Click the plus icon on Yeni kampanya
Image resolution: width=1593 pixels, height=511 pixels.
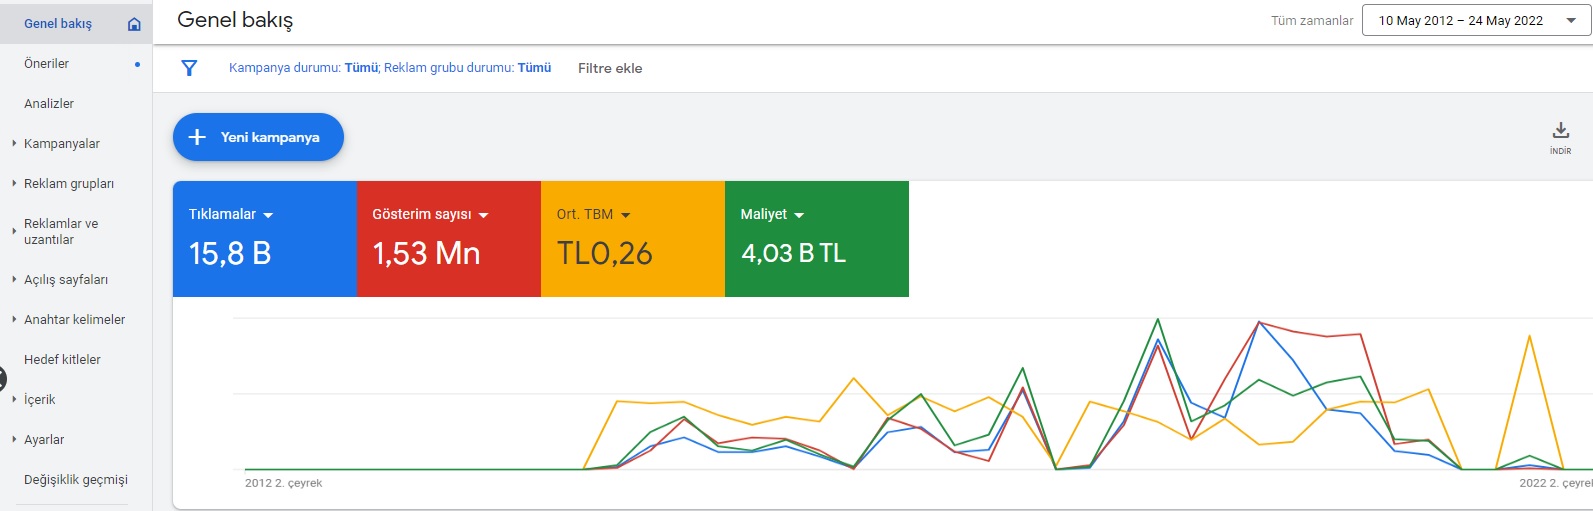point(197,137)
